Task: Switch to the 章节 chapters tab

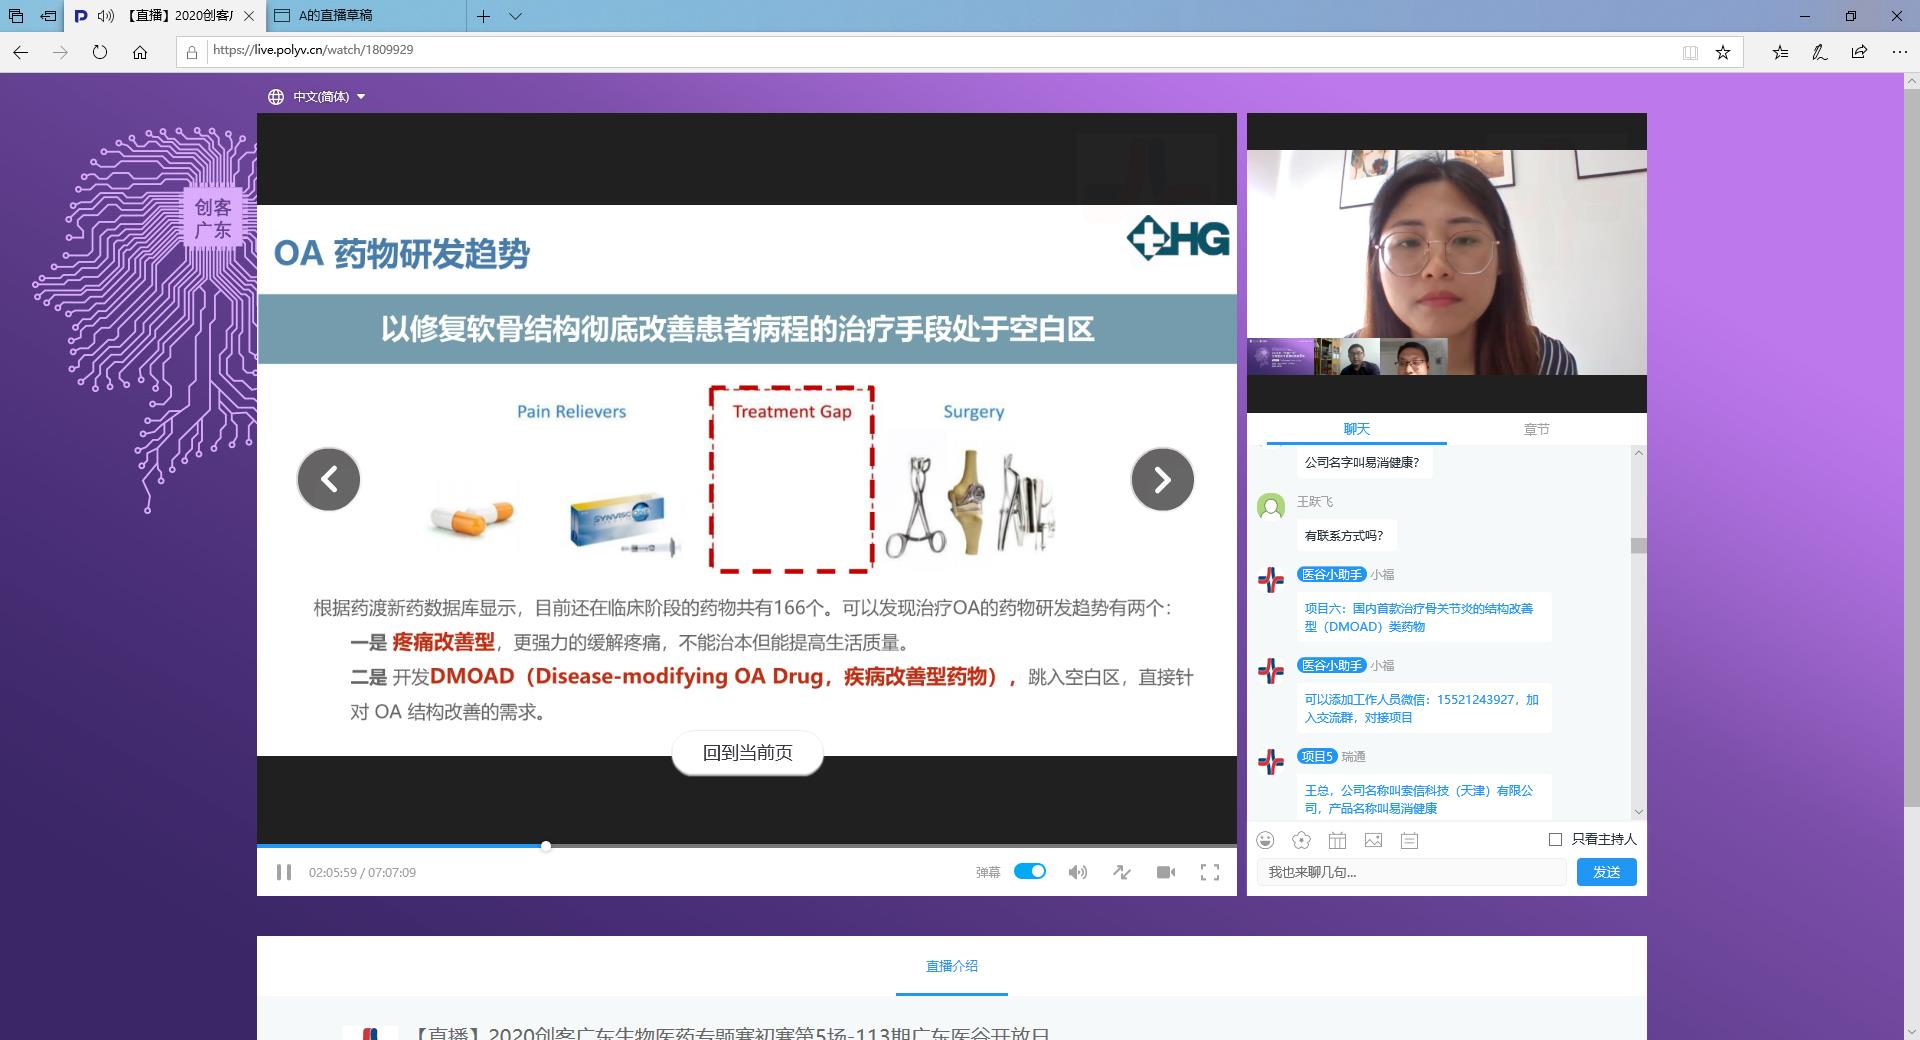Action: pos(1536,428)
